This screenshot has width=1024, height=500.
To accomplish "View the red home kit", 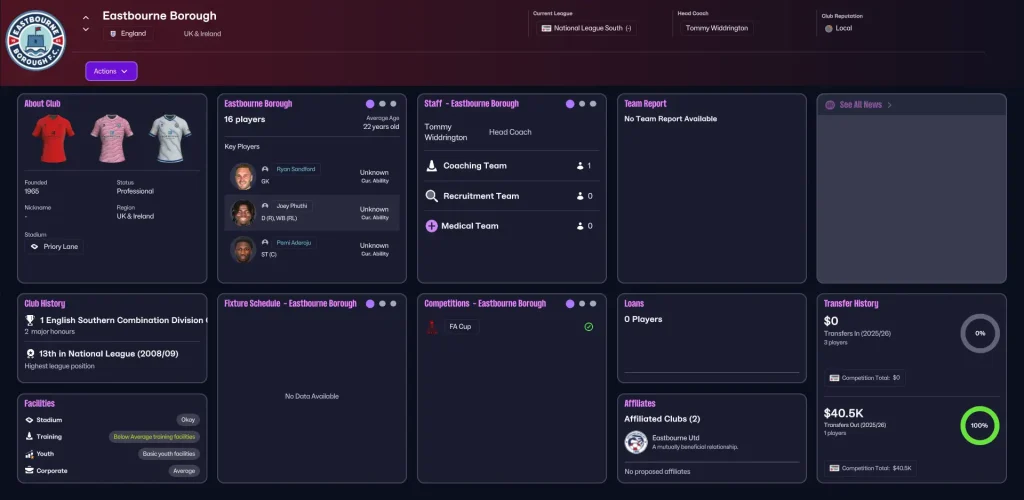I will point(53,138).
